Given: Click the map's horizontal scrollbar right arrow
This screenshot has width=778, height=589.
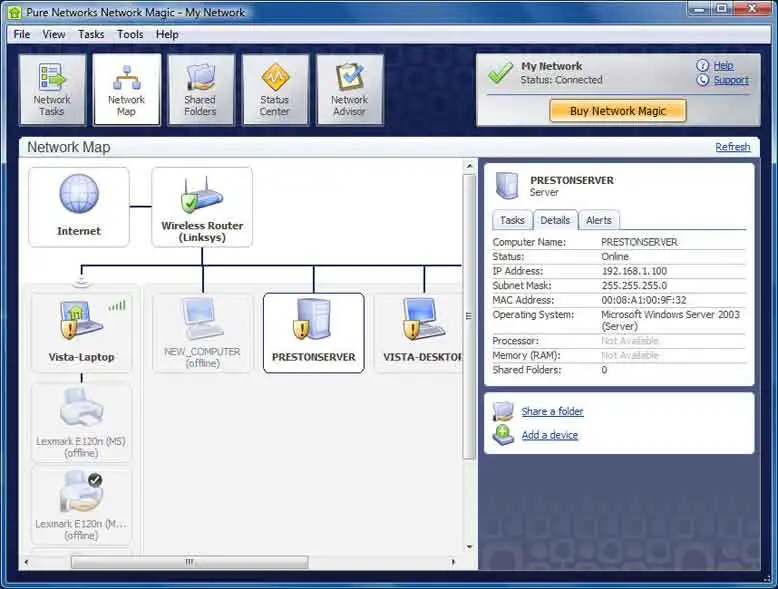Looking at the screenshot, I should pos(453,562).
